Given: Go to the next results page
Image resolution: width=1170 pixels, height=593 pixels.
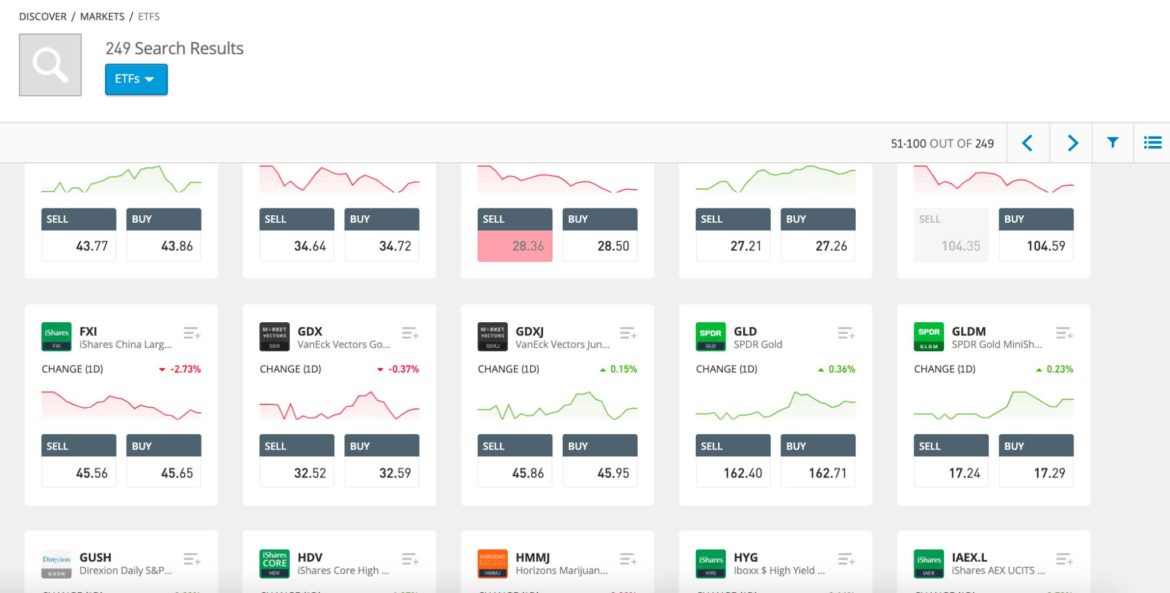Looking at the screenshot, I should [1072, 143].
